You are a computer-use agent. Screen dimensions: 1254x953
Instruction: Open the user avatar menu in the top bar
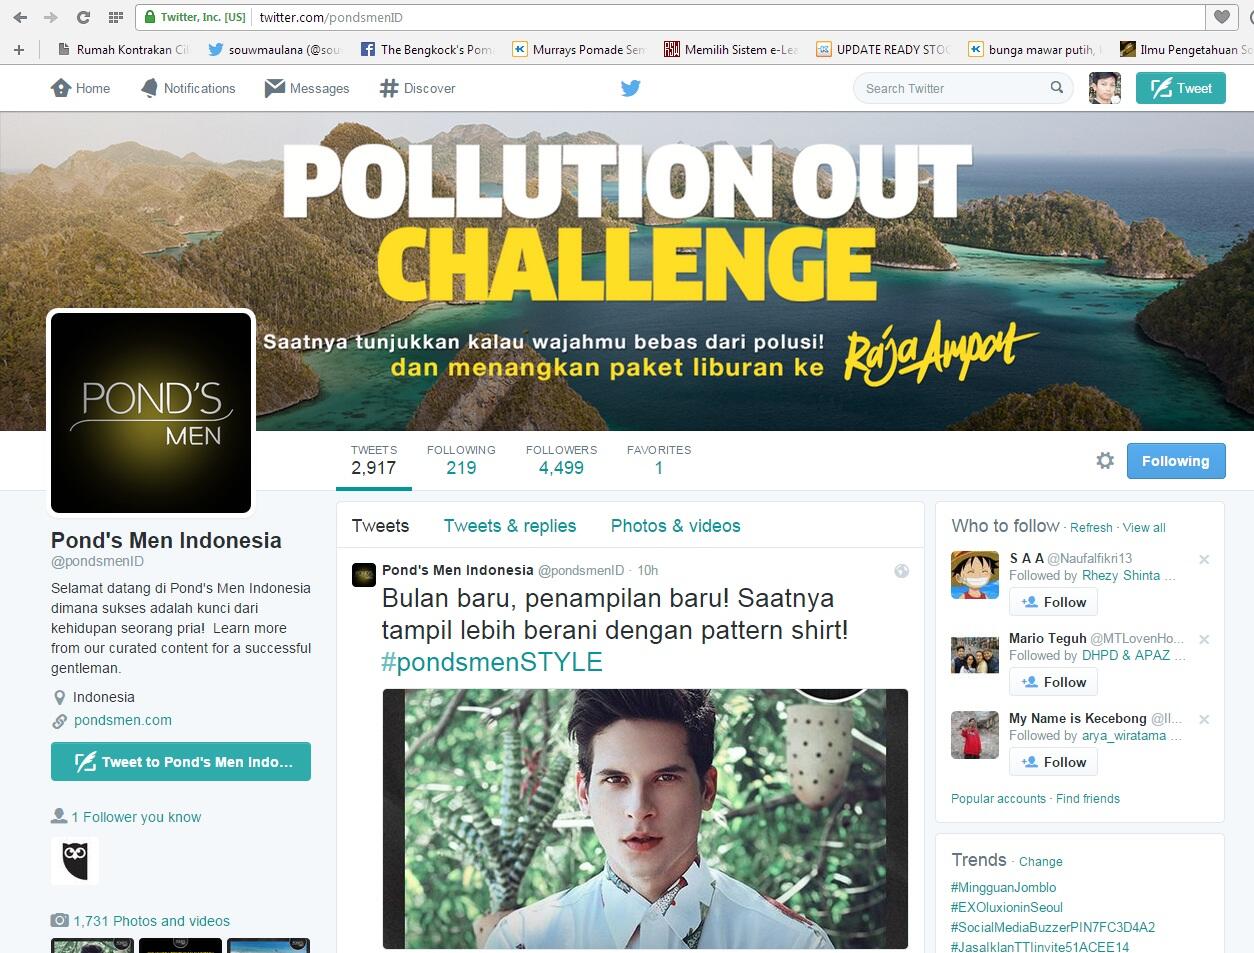[1105, 88]
